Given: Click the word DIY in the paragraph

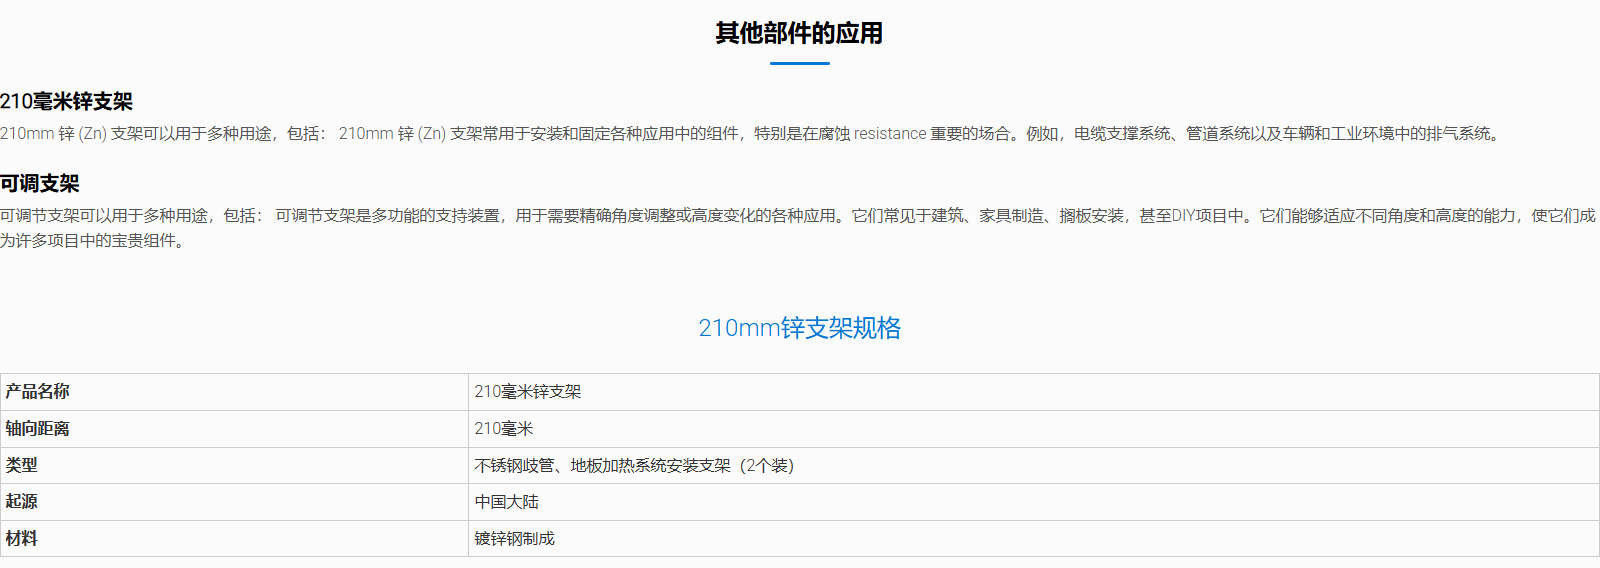Looking at the screenshot, I should 1184,216.
